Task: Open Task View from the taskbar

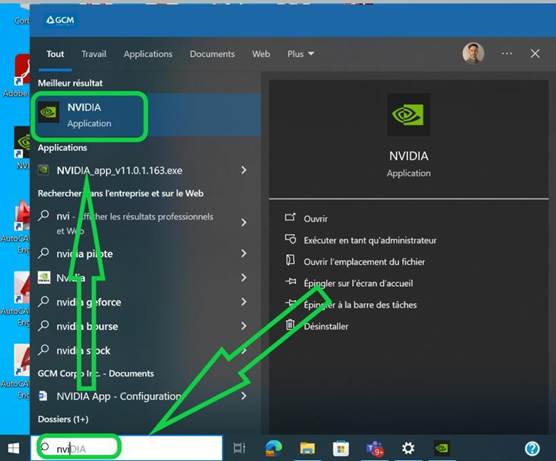Action: pyautogui.click(x=239, y=448)
